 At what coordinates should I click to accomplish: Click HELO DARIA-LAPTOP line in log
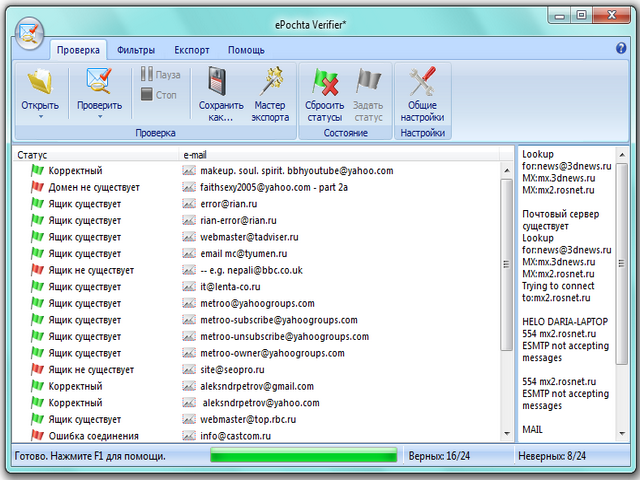565,321
